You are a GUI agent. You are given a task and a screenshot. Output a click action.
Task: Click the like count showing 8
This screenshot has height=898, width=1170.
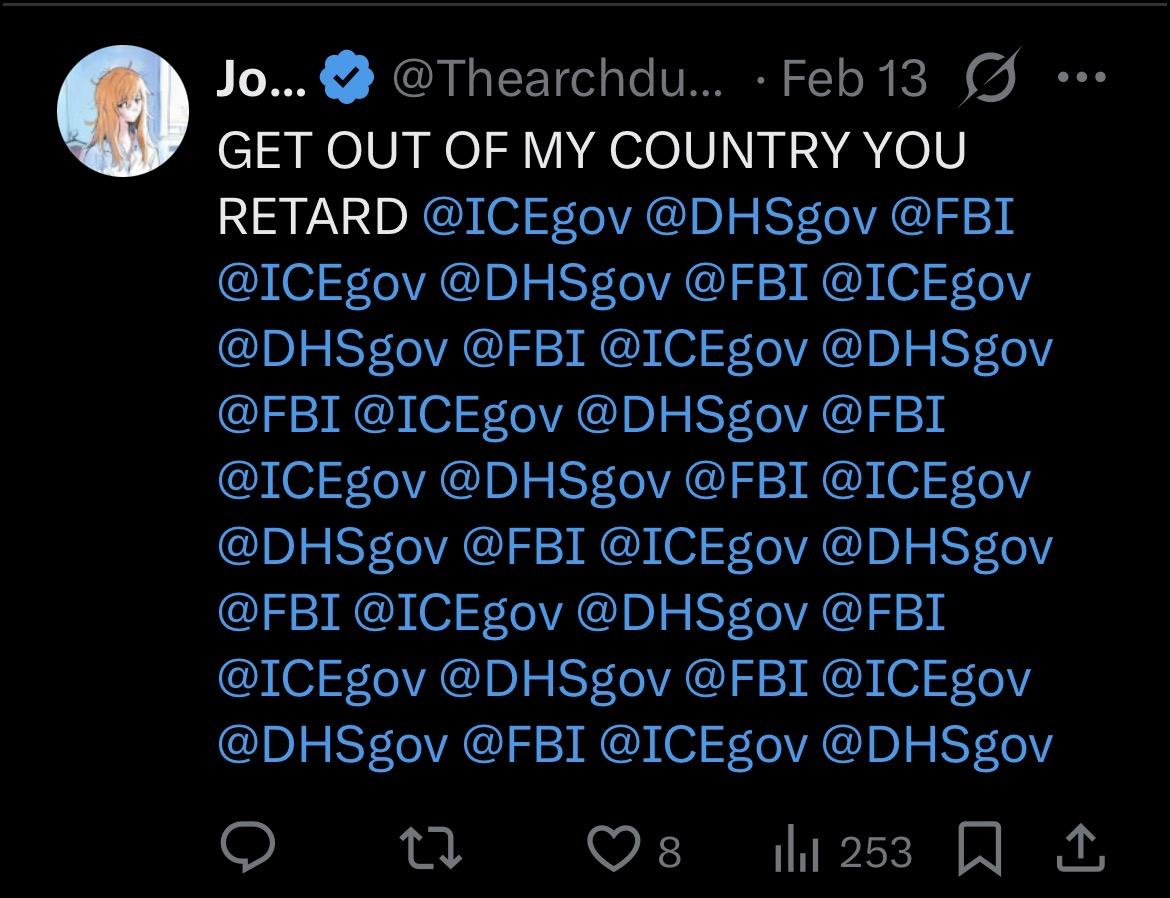[669, 852]
